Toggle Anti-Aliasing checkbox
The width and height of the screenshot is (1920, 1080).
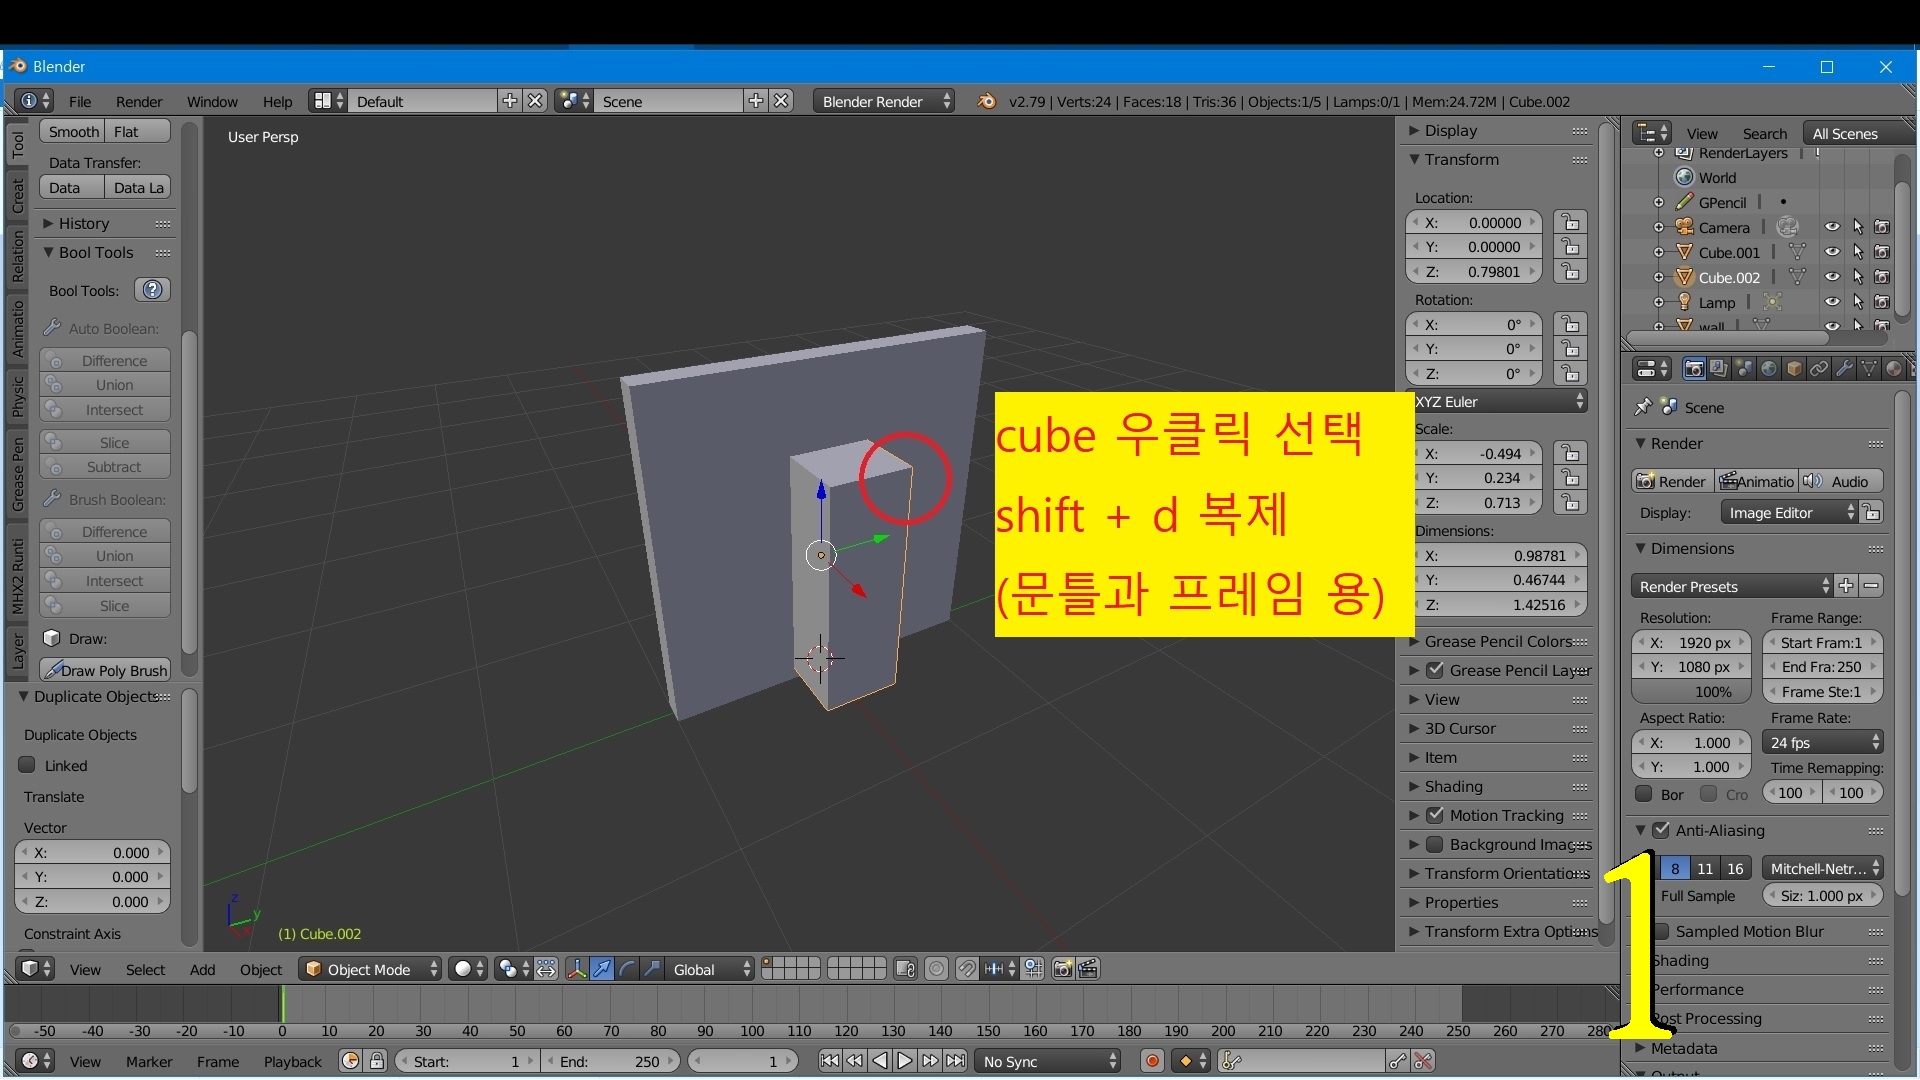coord(1661,830)
